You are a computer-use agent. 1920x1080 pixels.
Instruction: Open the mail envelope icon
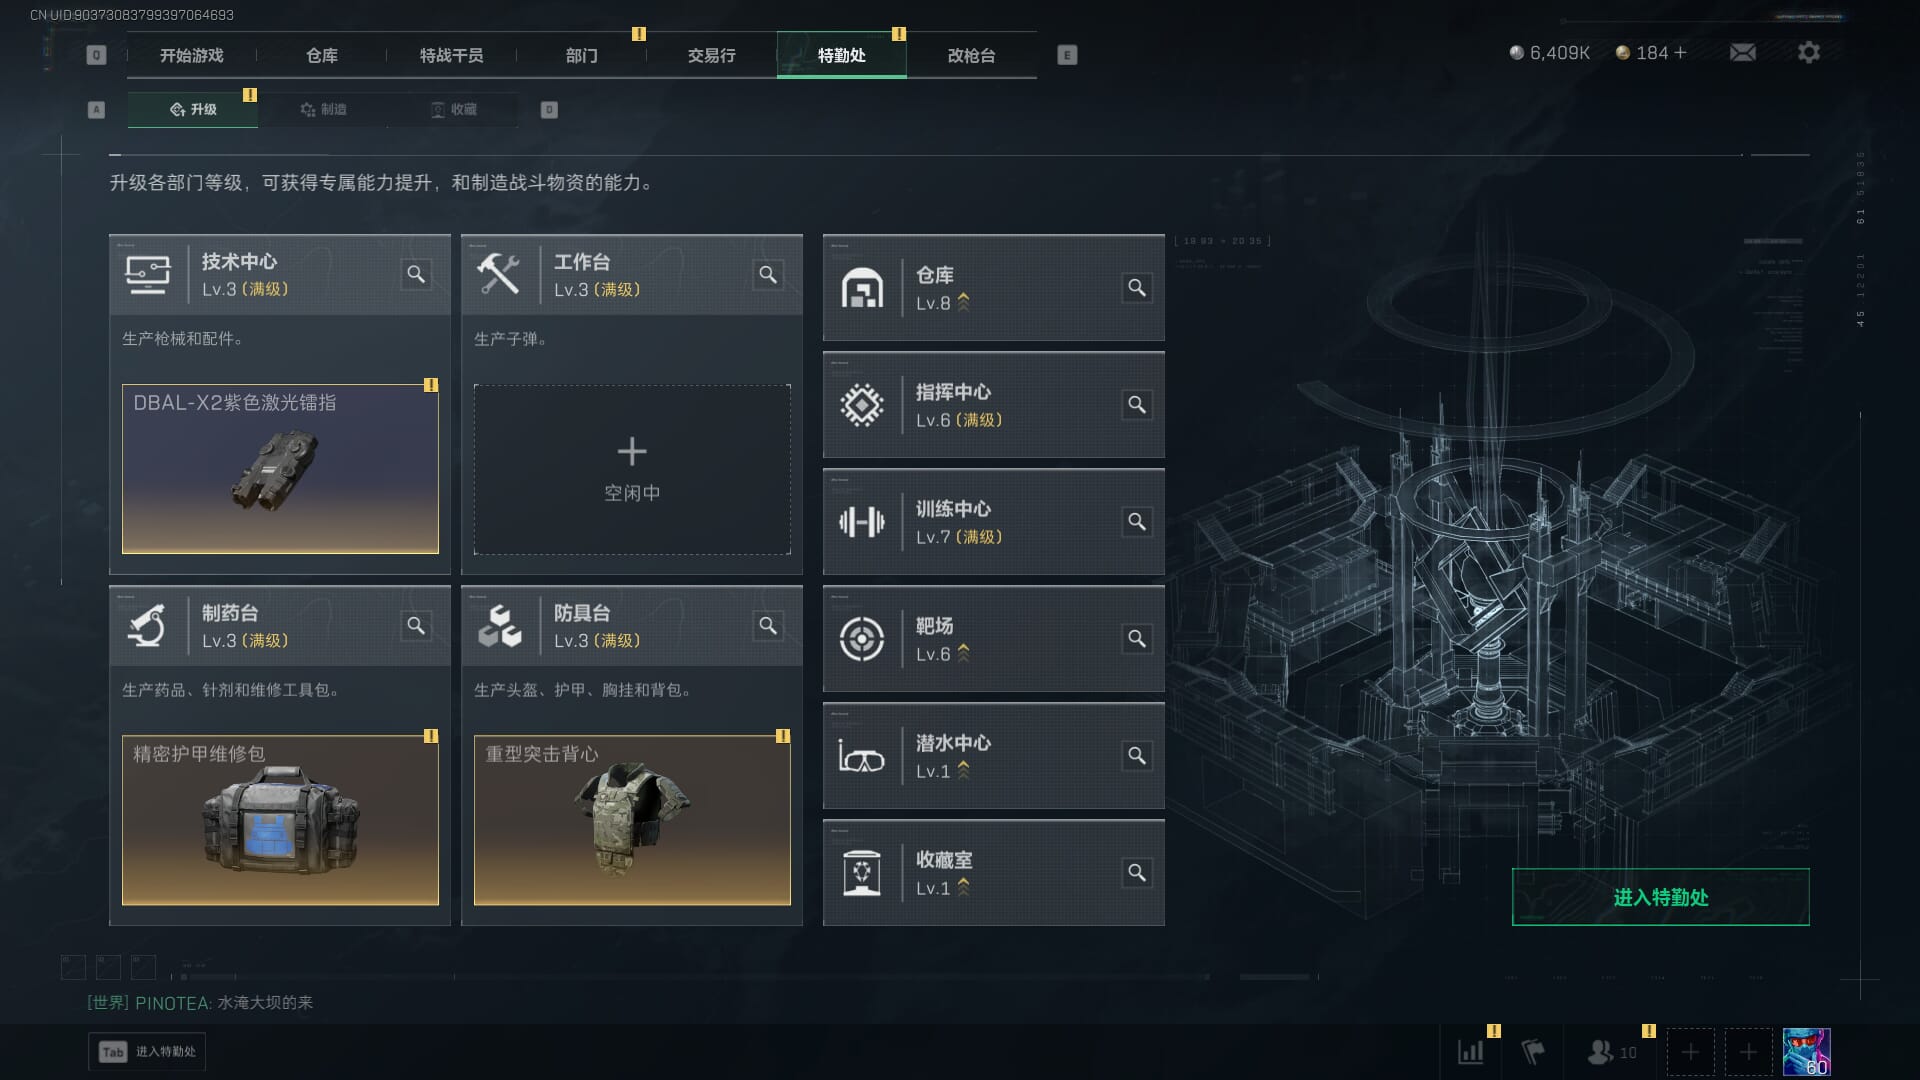[x=1742, y=52]
